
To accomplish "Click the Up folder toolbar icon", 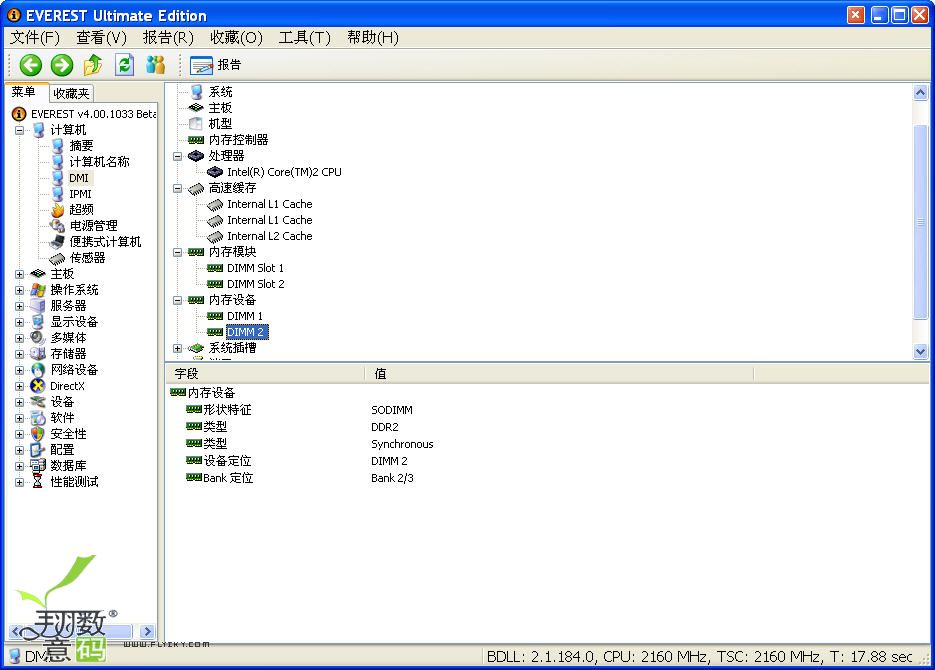I will 93,65.
